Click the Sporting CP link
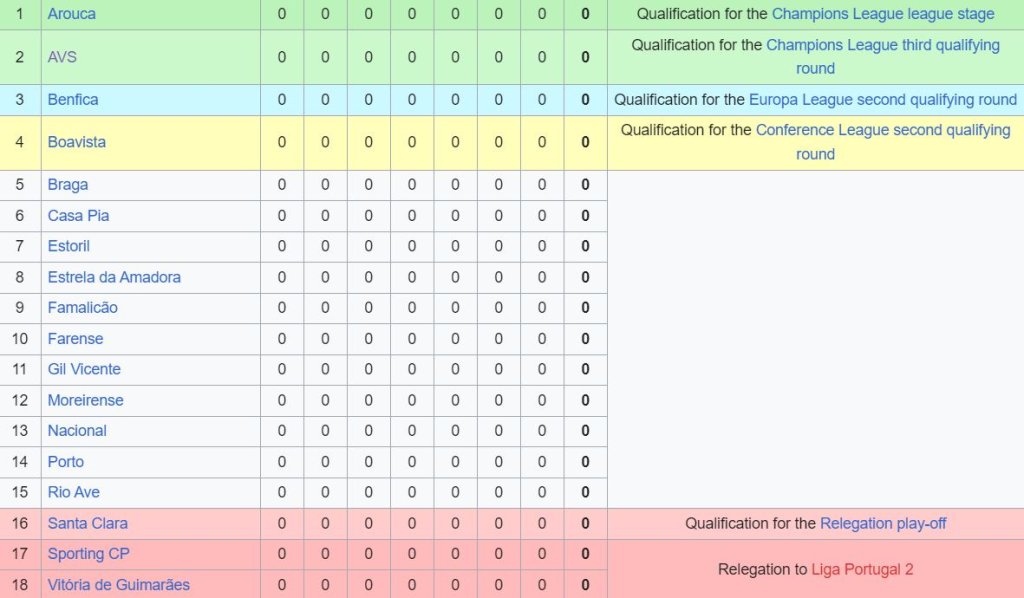This screenshot has width=1024, height=598. pyautogui.click(x=89, y=554)
